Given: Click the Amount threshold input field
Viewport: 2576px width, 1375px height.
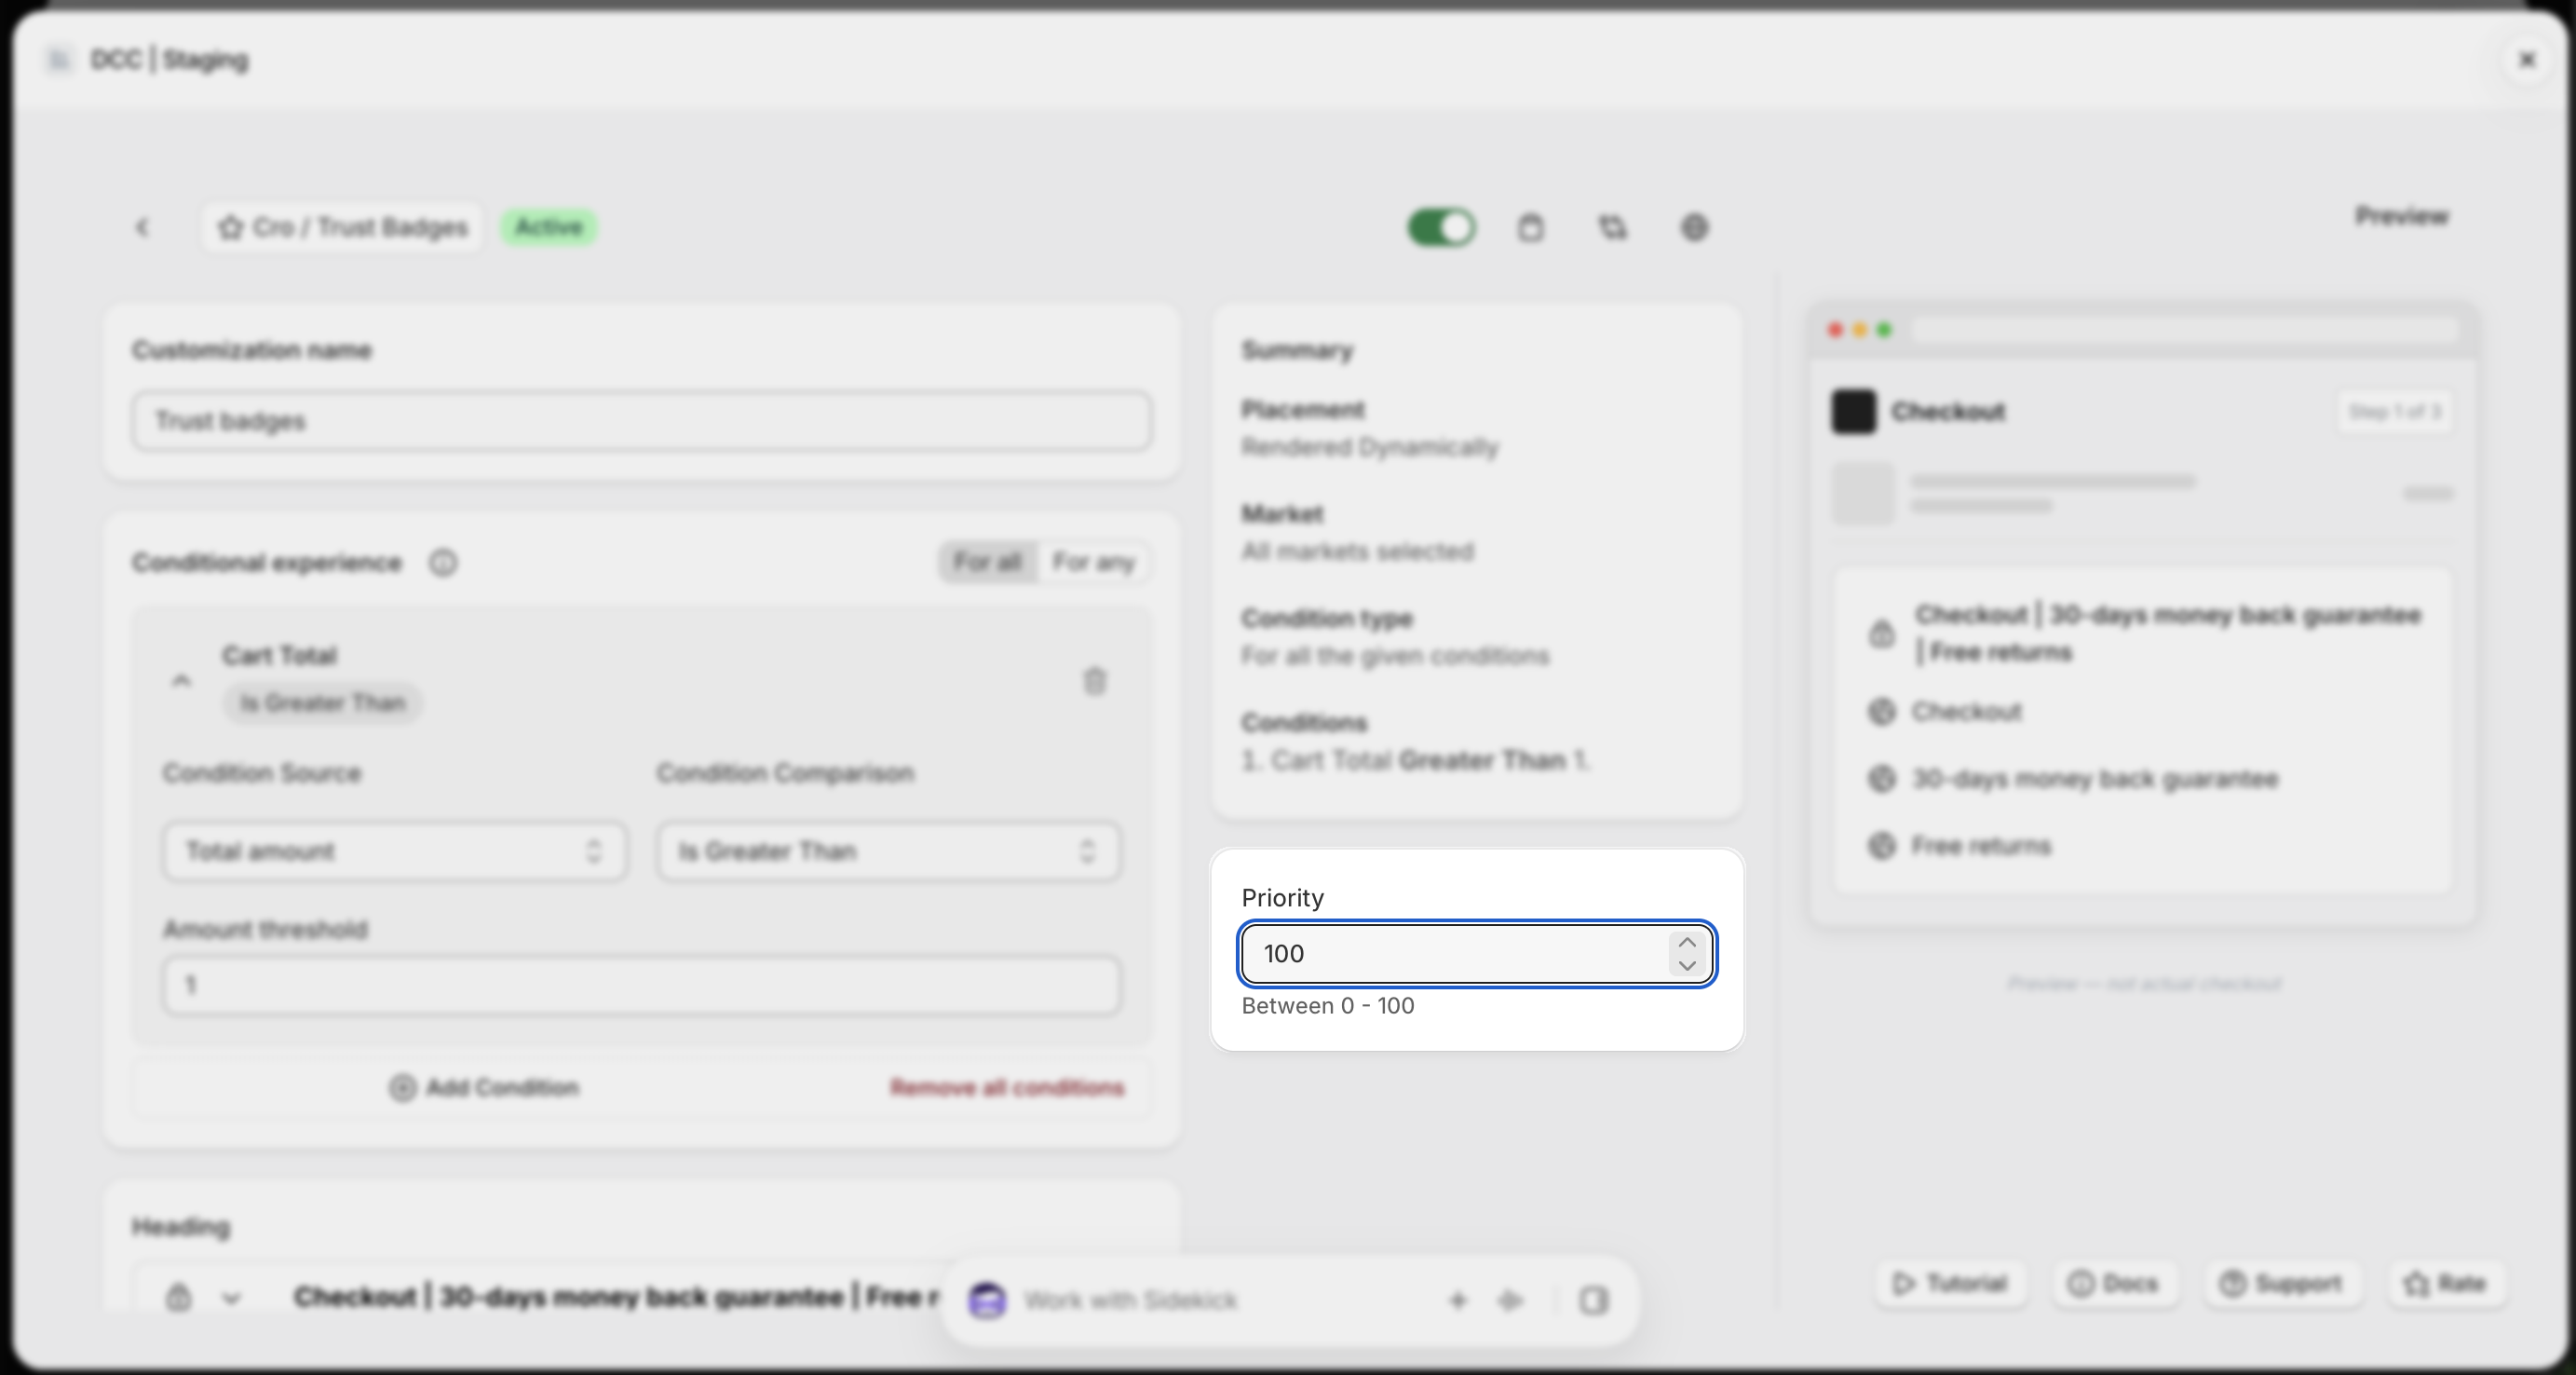Looking at the screenshot, I should point(641,985).
